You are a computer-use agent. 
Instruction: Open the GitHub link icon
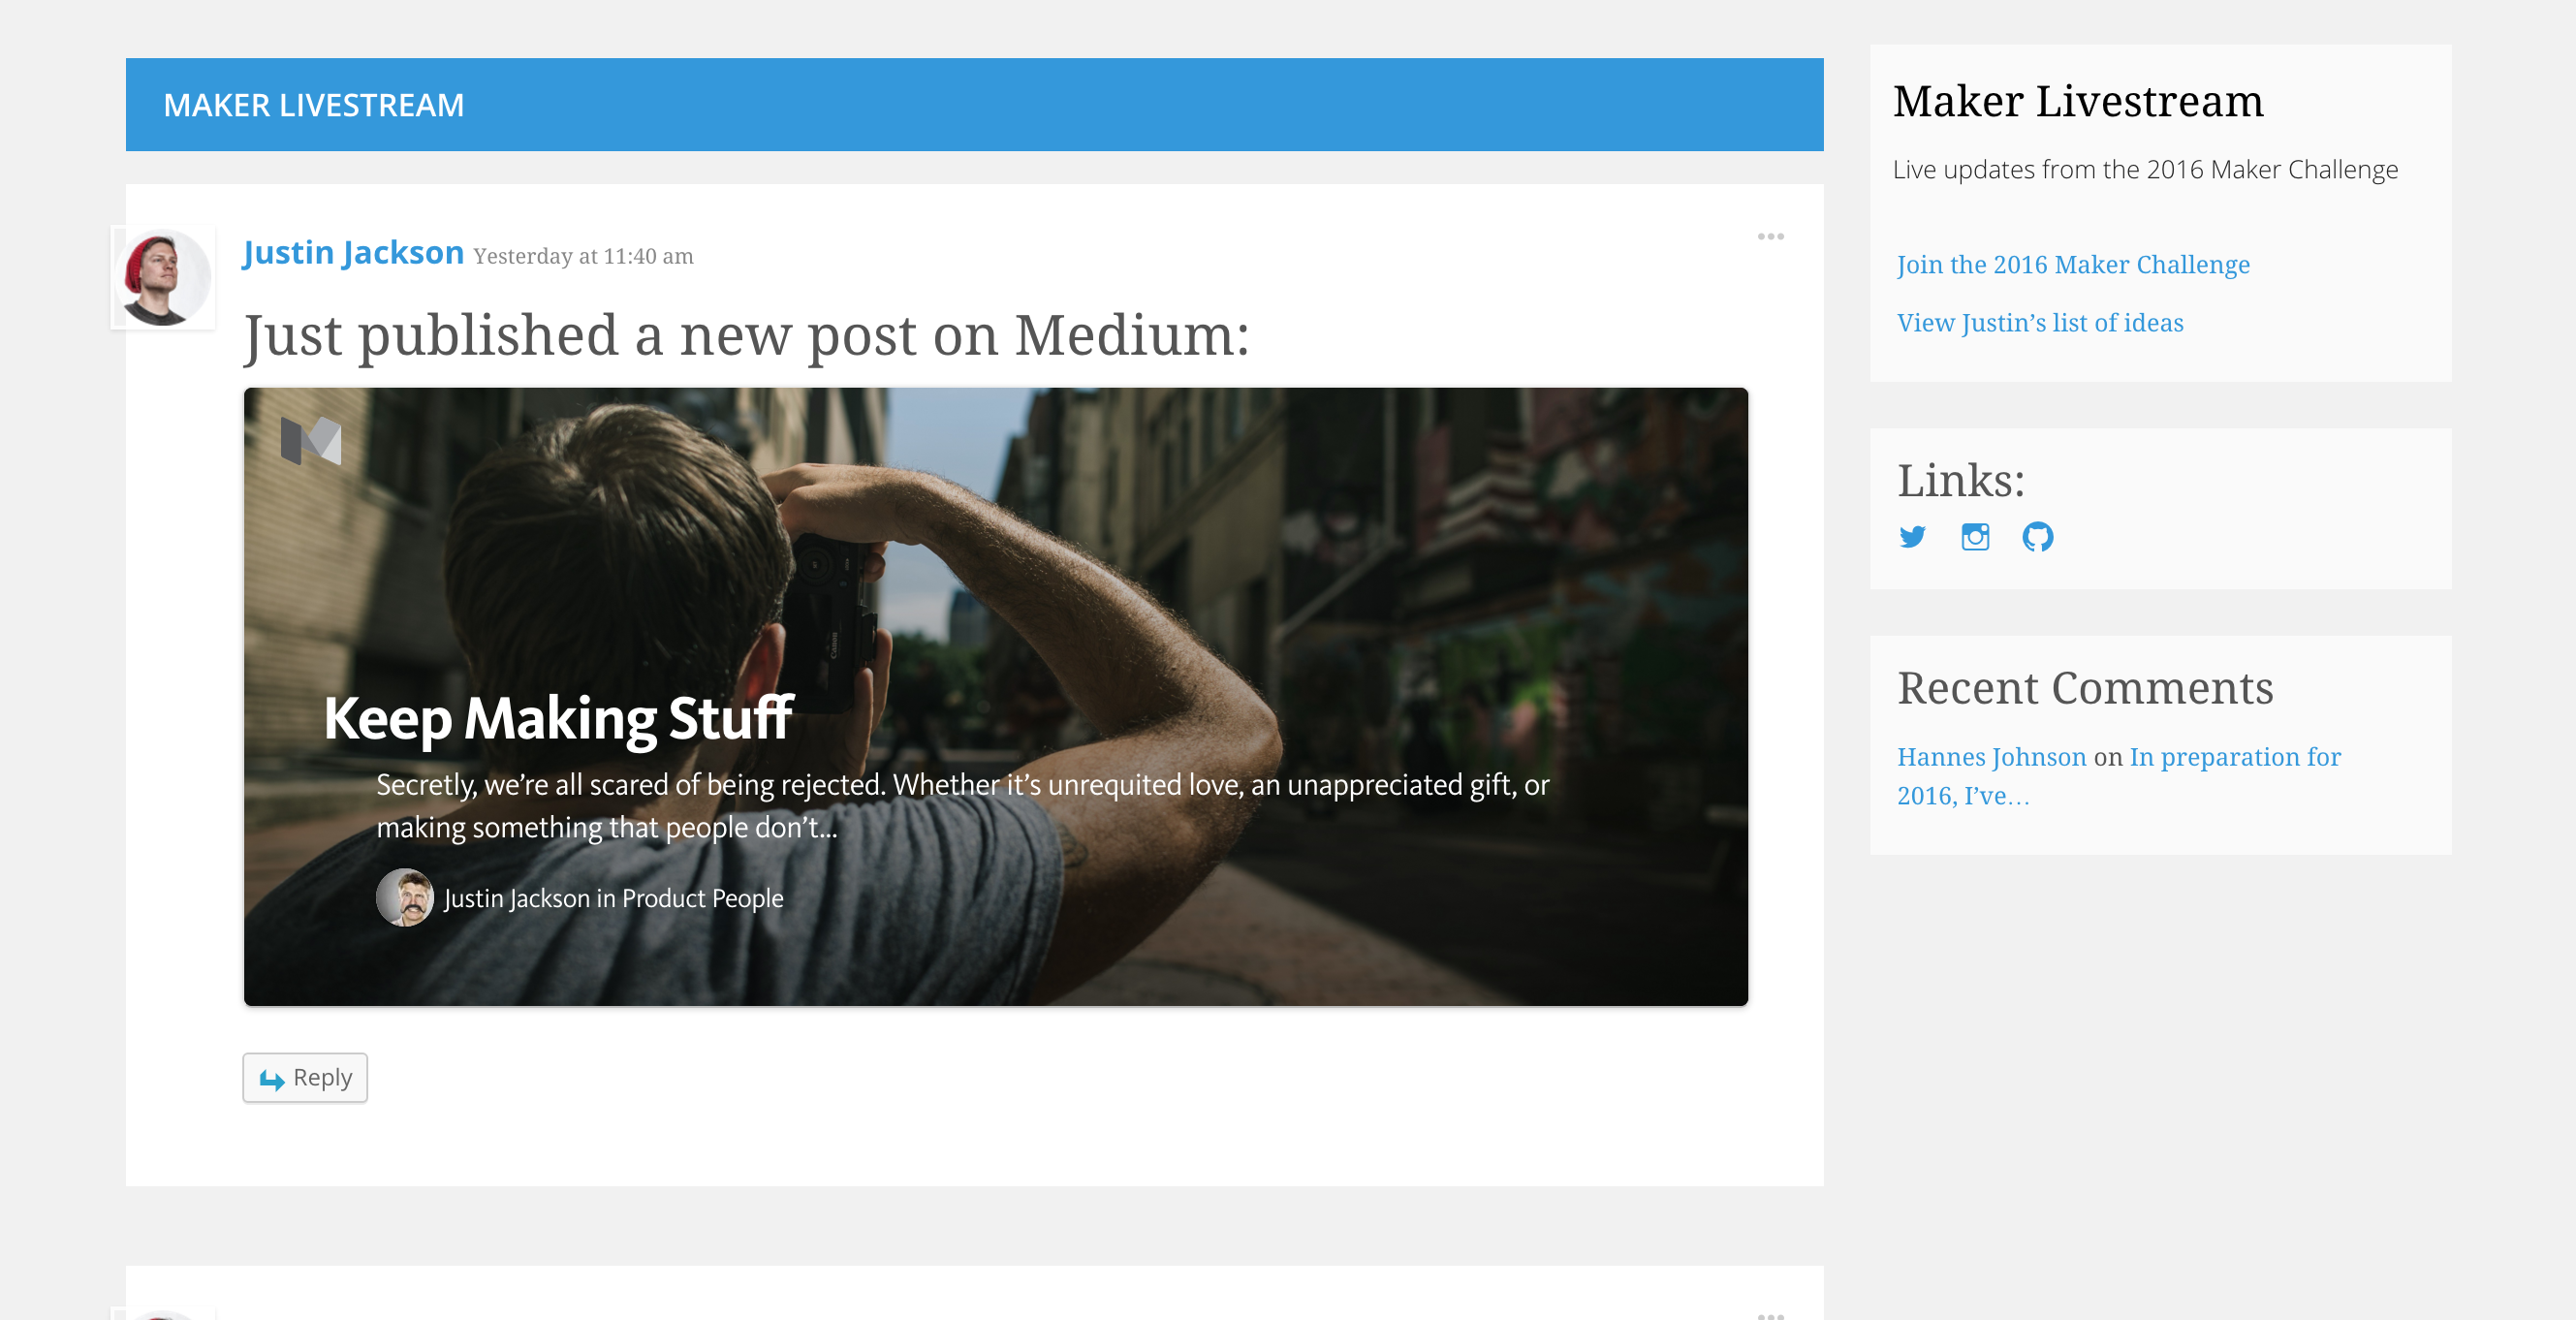click(x=2037, y=537)
